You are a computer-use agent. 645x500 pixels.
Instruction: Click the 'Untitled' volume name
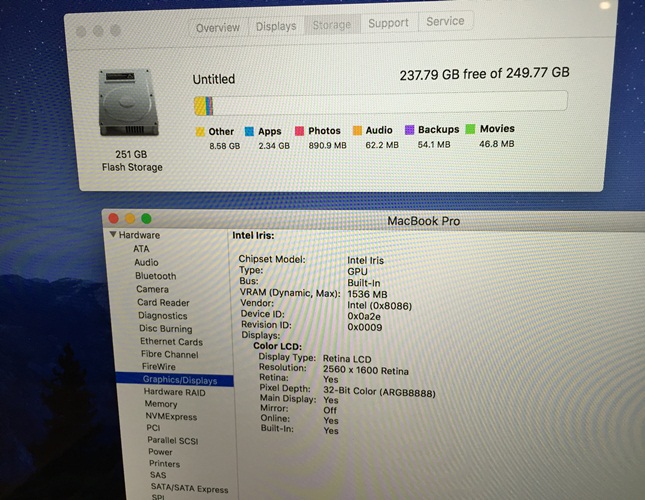click(x=214, y=79)
